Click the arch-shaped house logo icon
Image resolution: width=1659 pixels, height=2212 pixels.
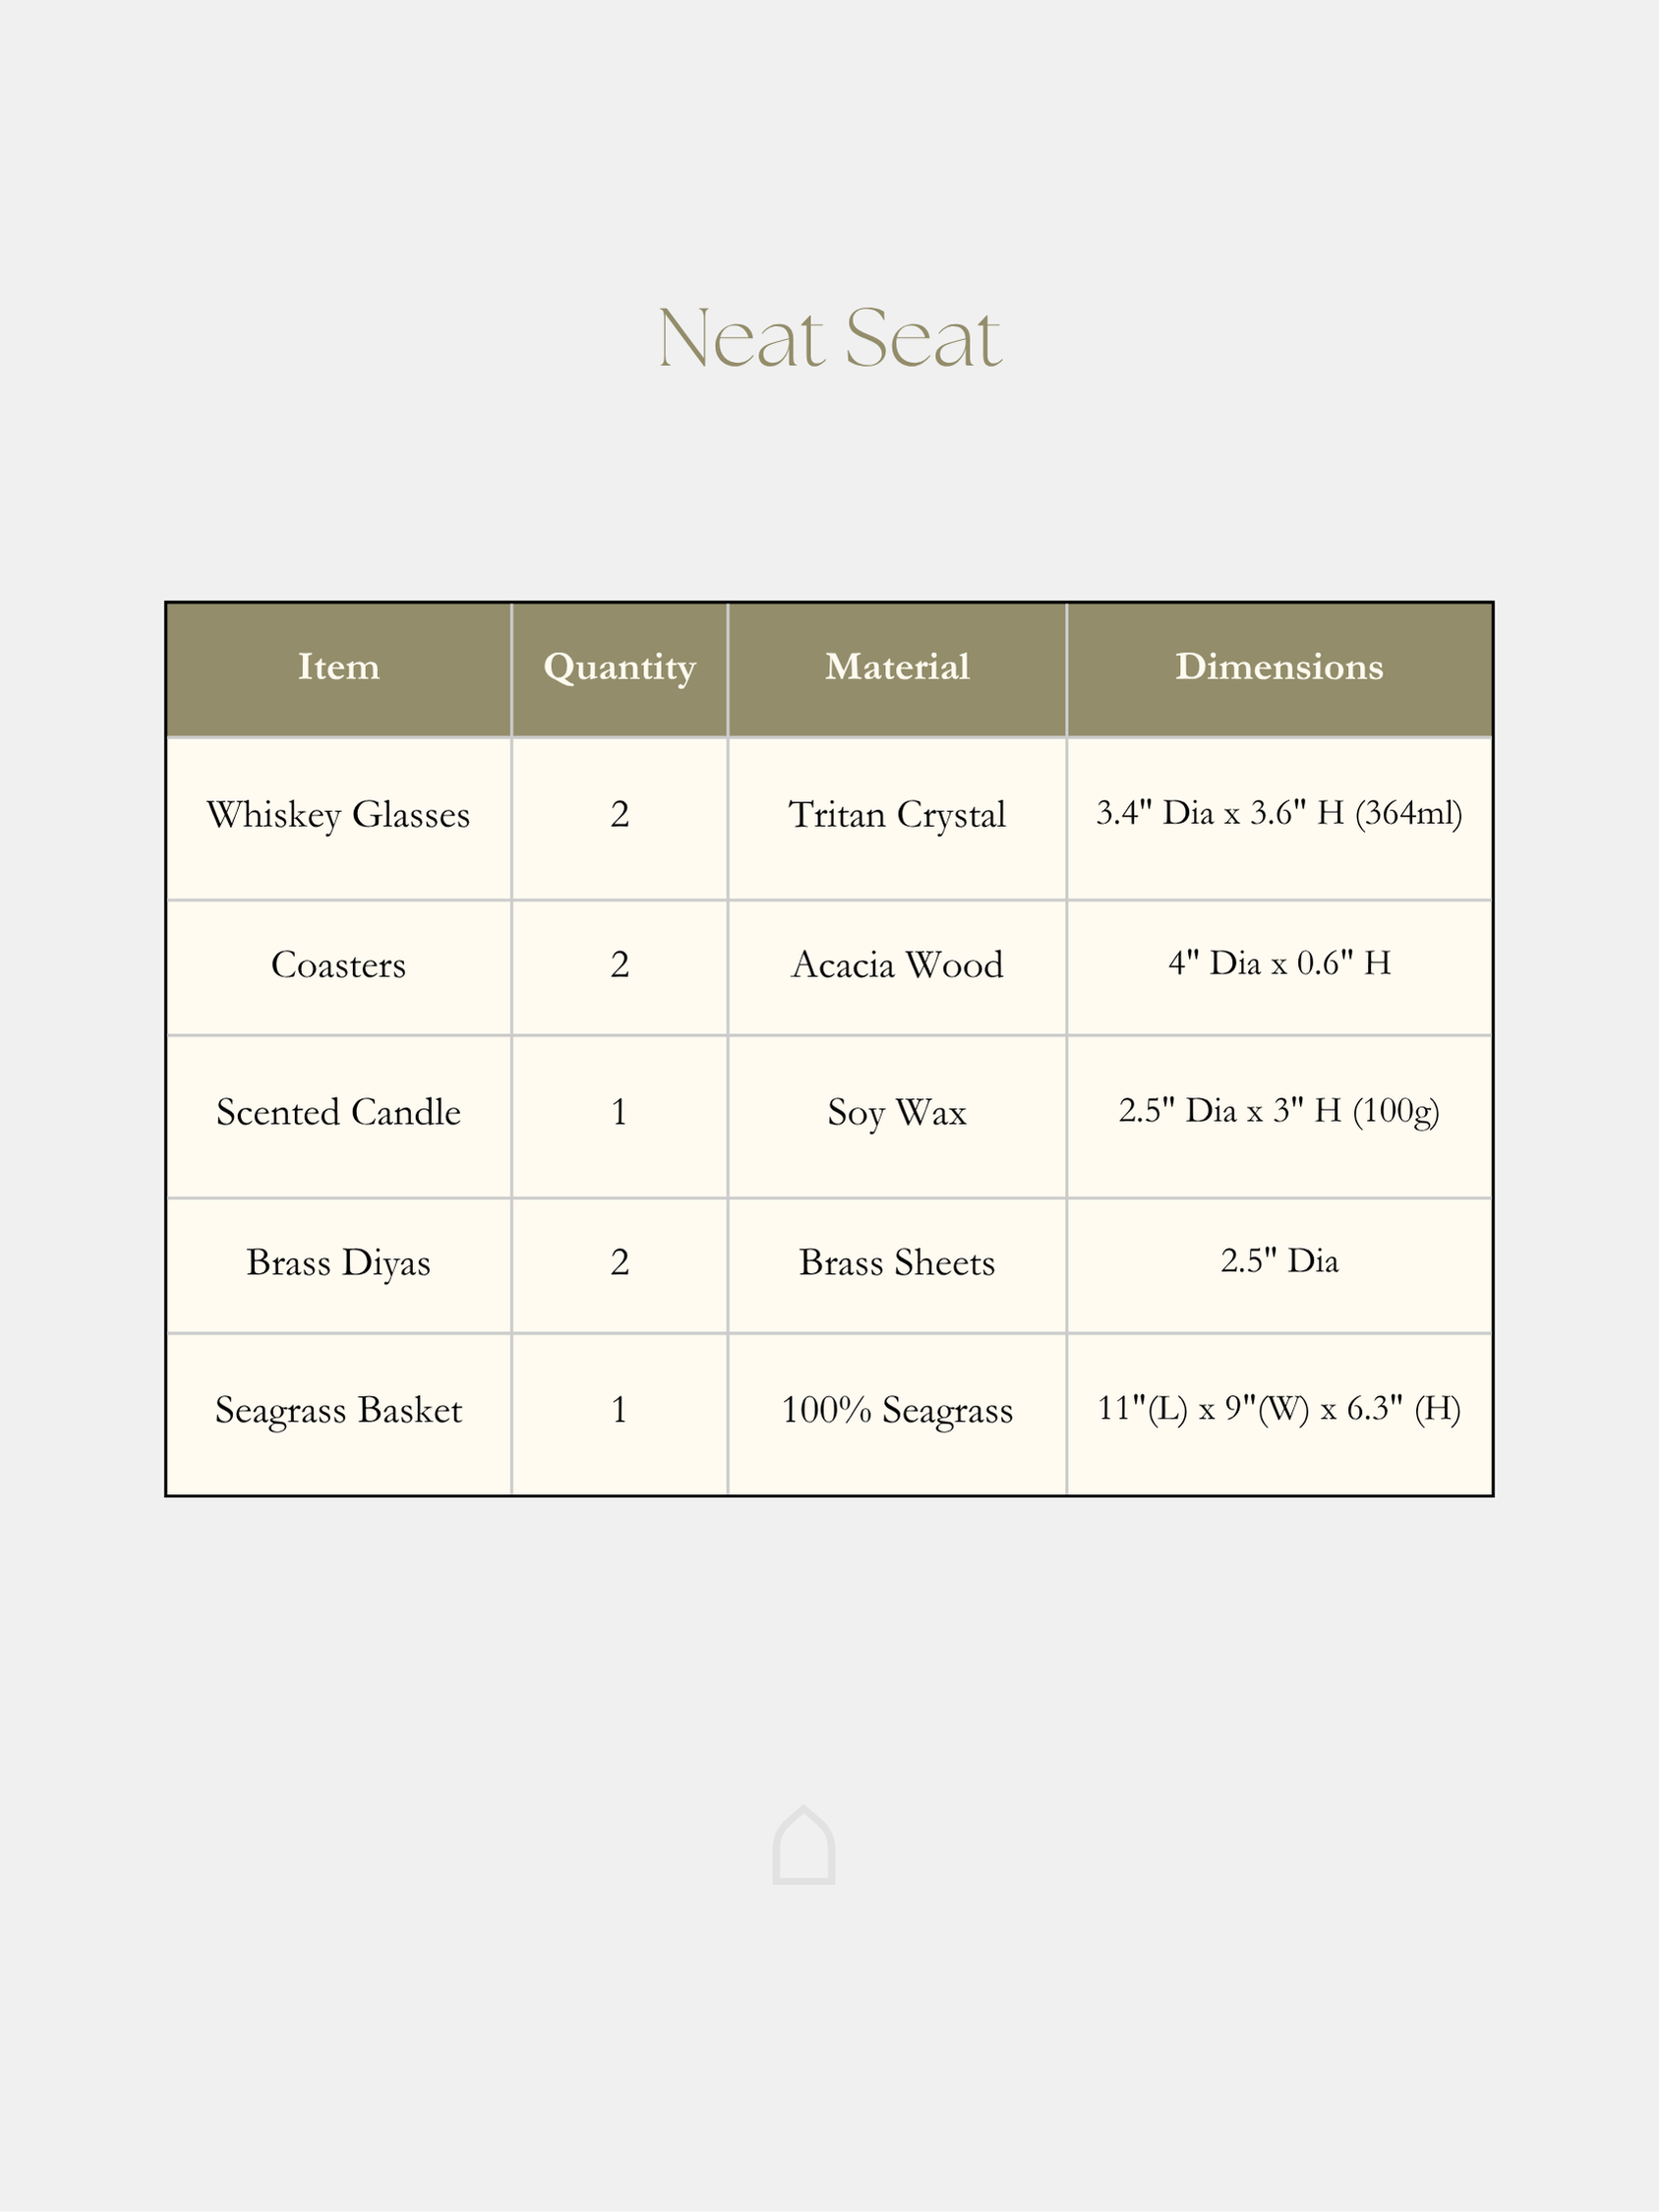(803, 1846)
